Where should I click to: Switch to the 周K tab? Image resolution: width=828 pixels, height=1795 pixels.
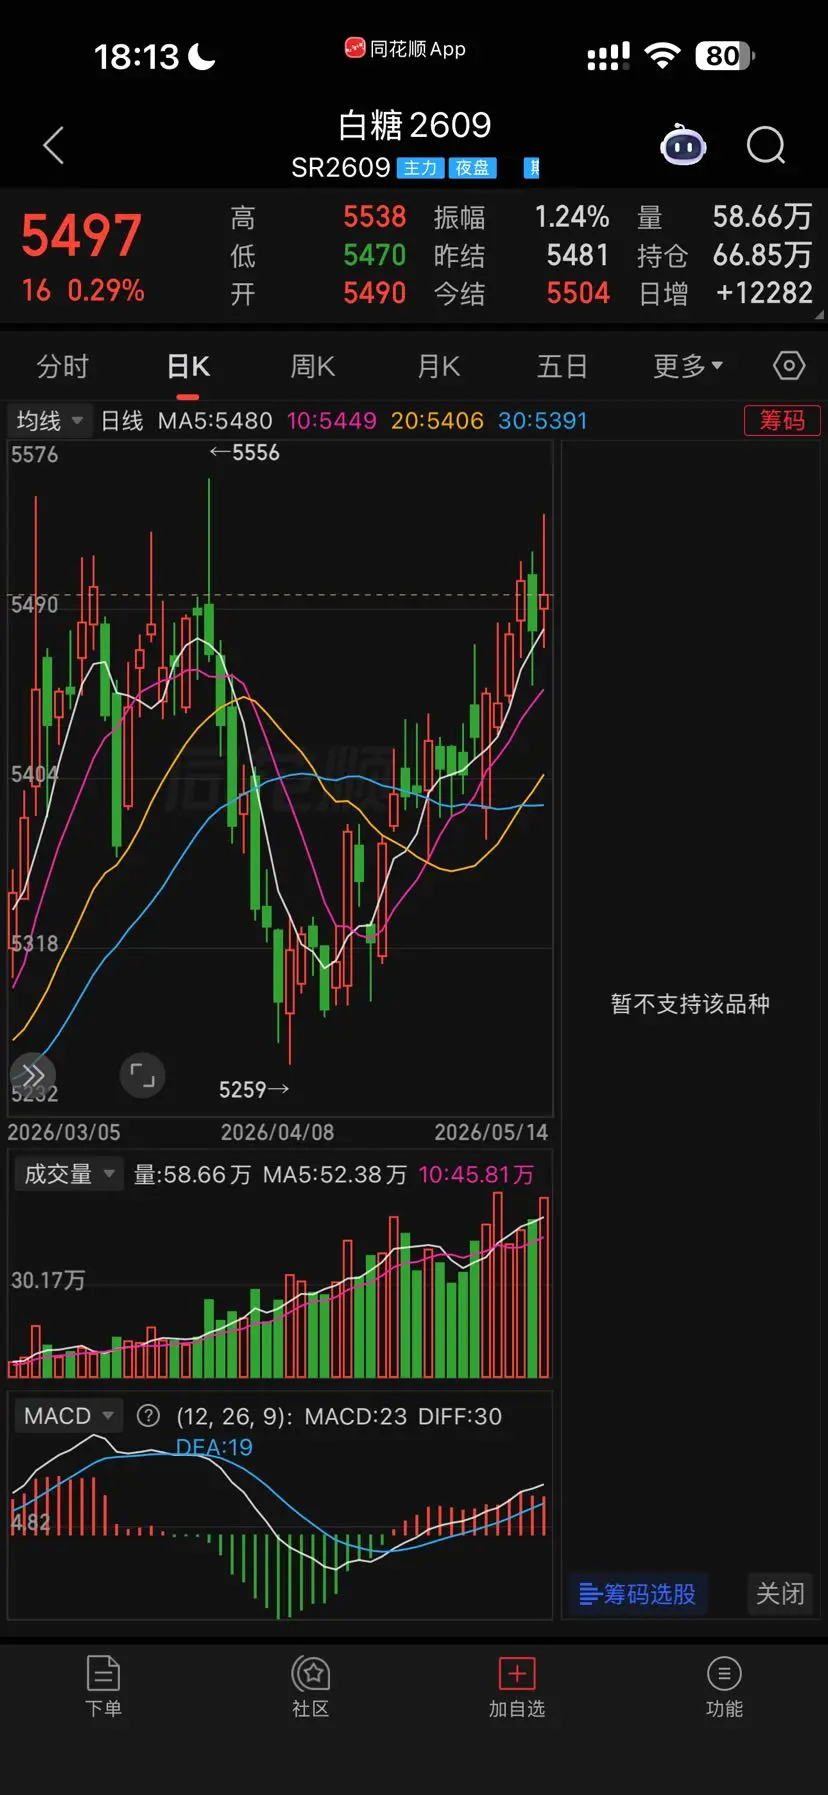coord(313,367)
